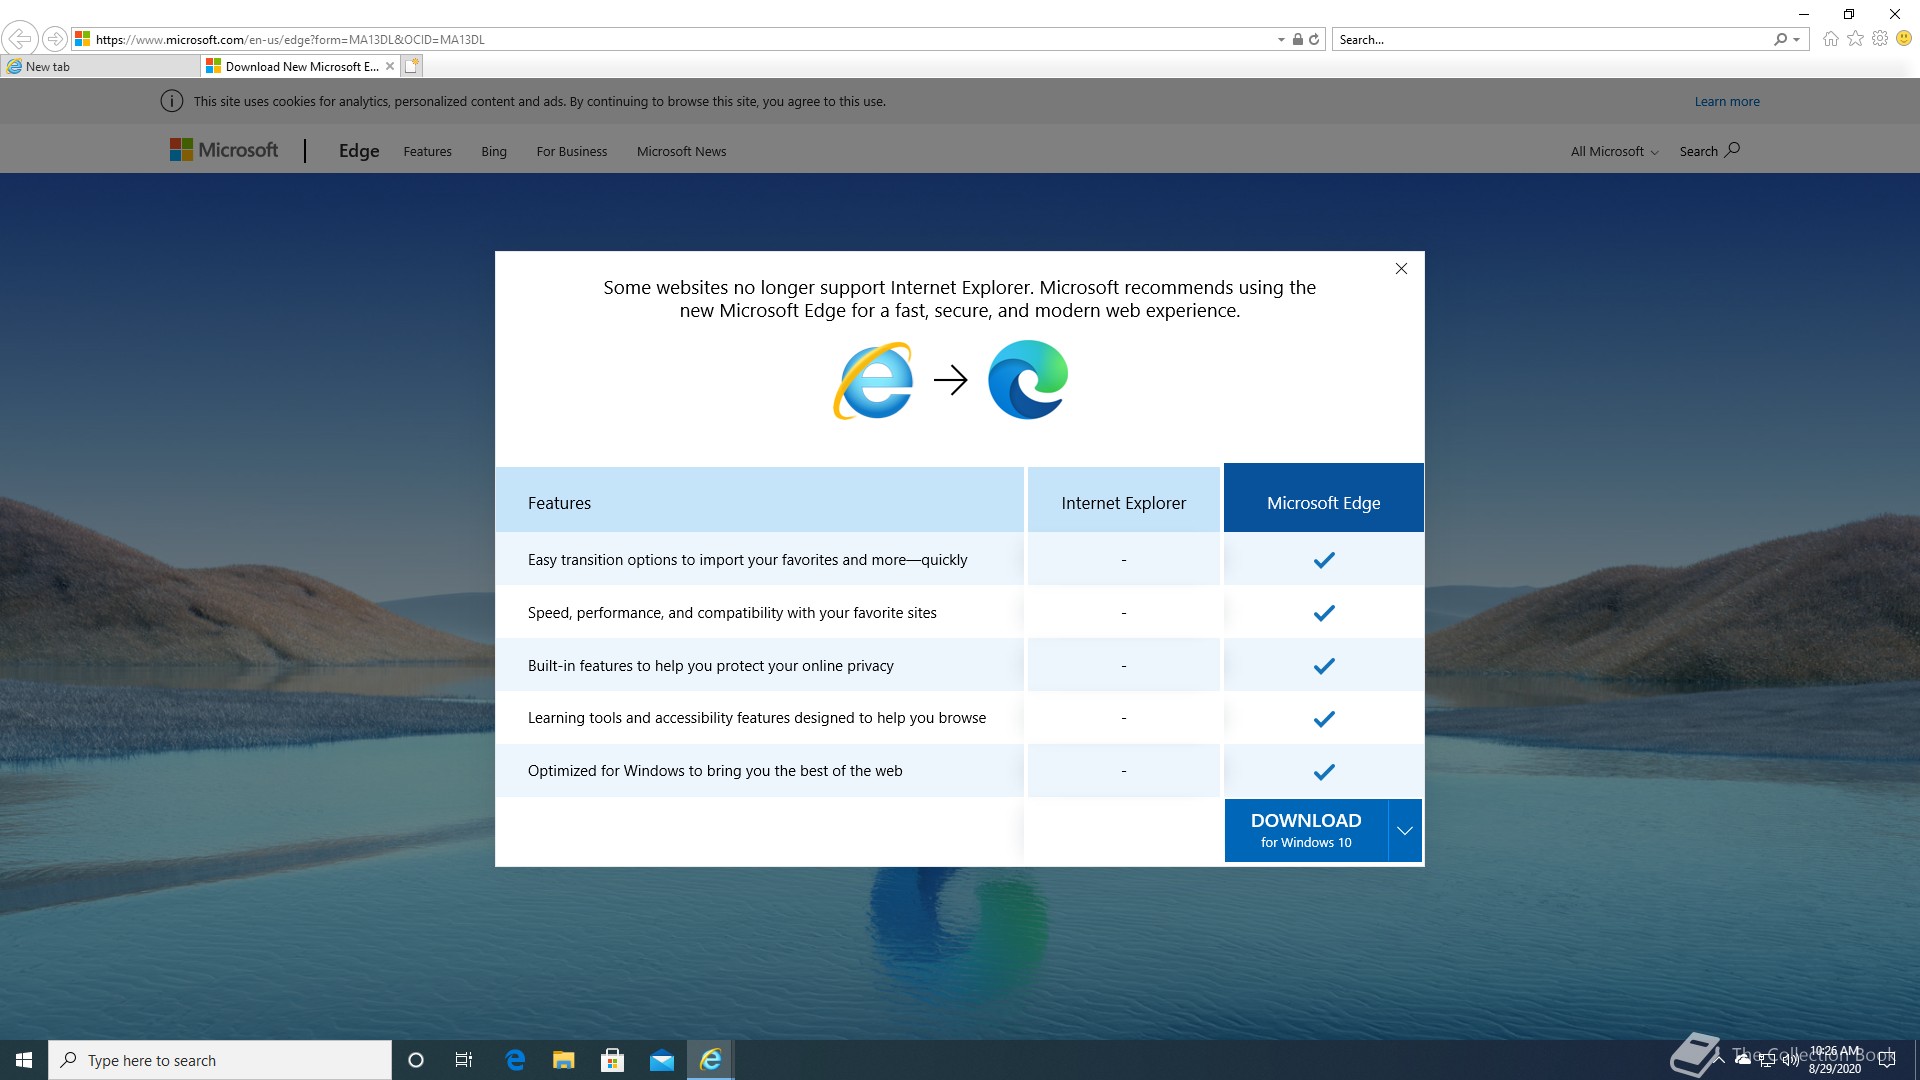Click the IE search box input field
1920x1080 pixels.
[x=1550, y=40]
